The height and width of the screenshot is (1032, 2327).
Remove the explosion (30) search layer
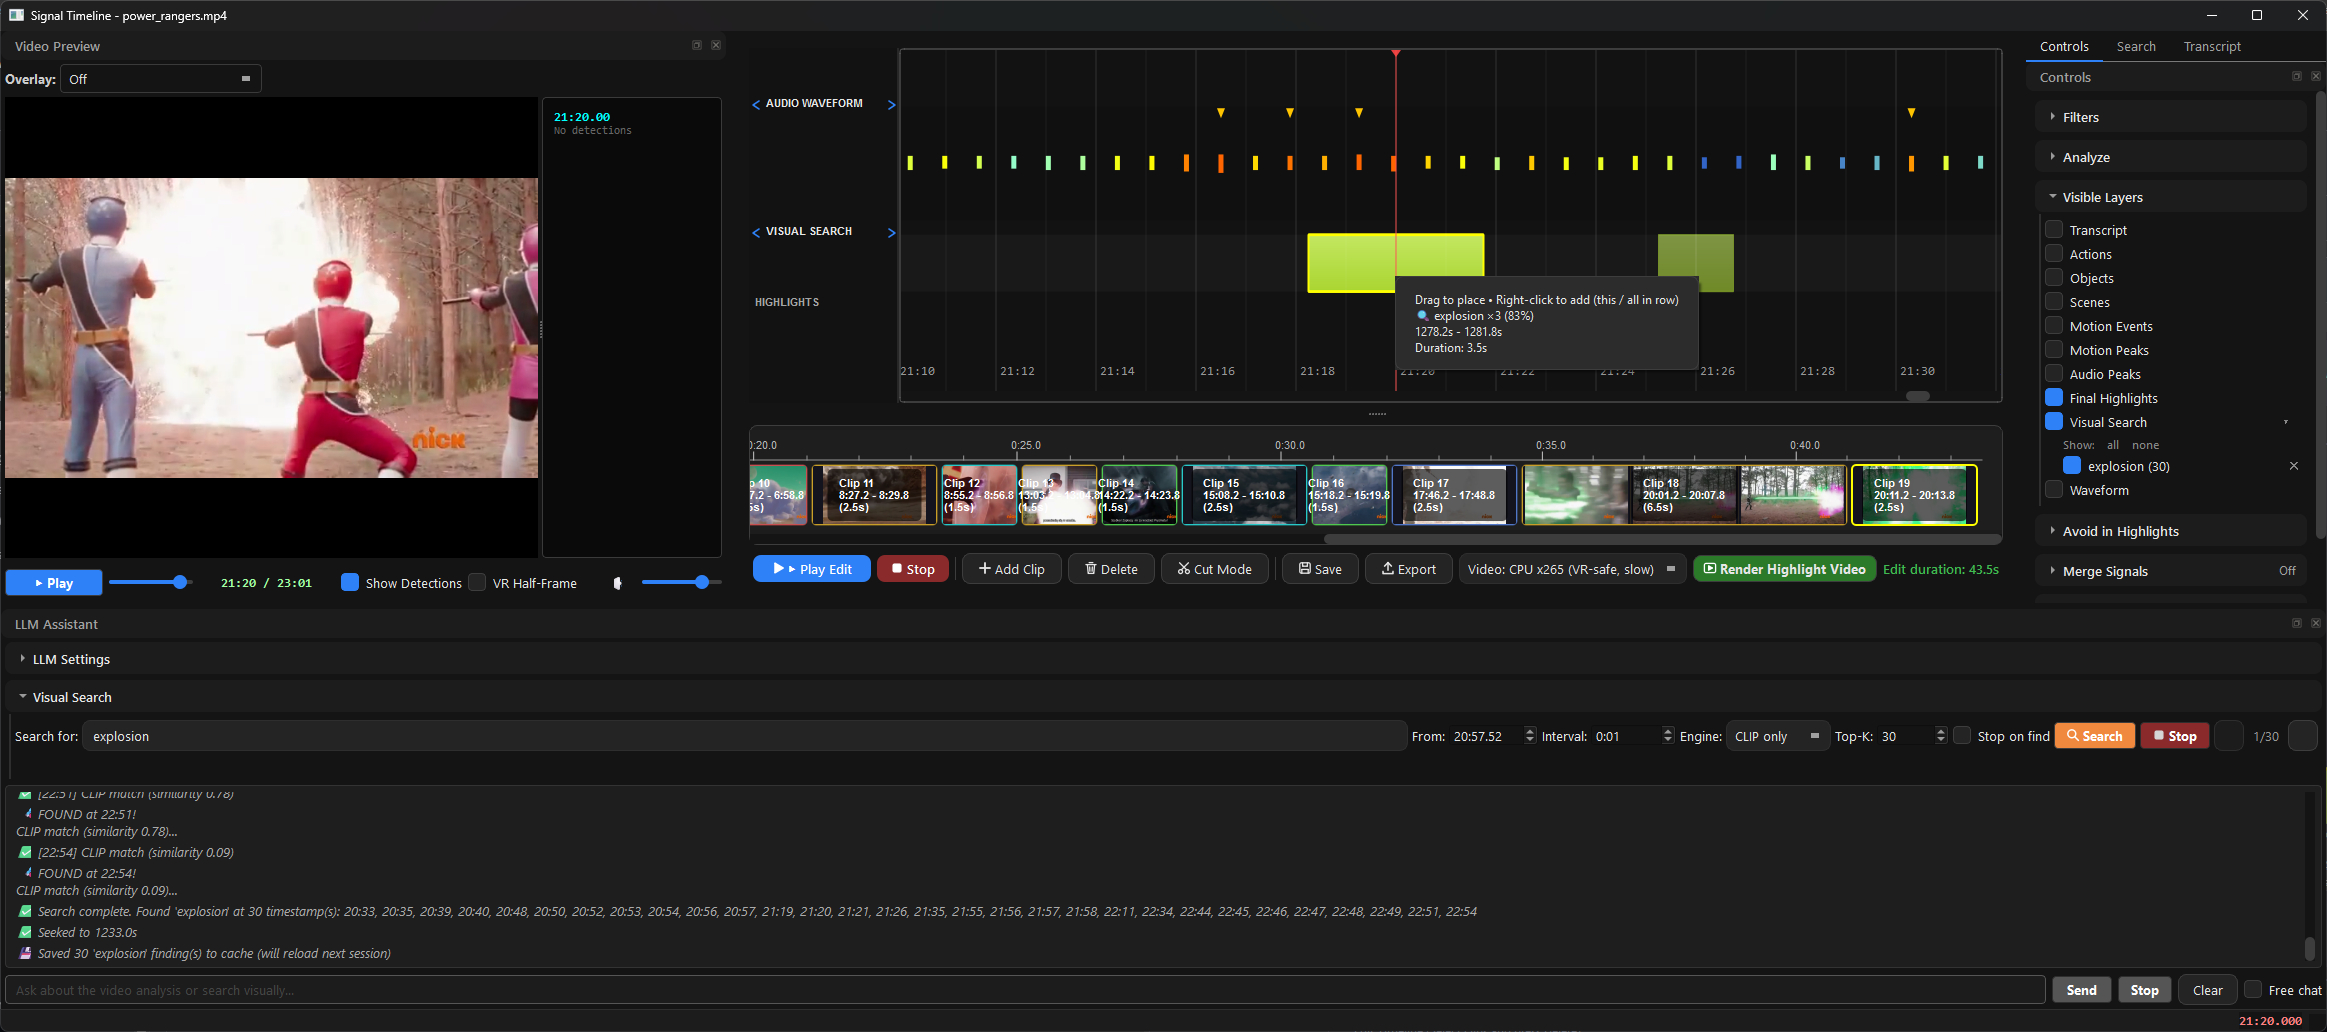click(x=2294, y=466)
